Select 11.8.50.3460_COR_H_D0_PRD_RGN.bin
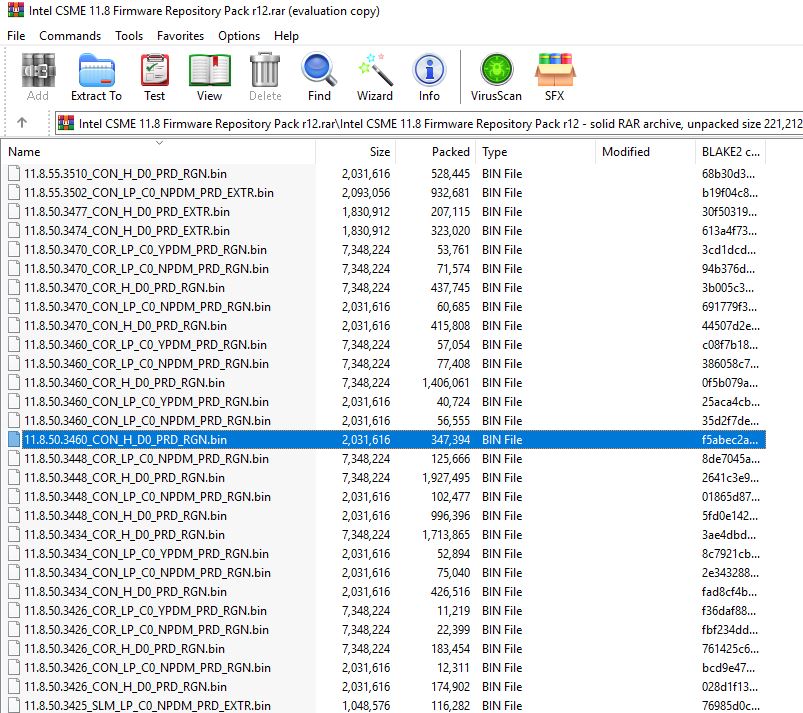The height and width of the screenshot is (713, 803). [x=124, y=383]
